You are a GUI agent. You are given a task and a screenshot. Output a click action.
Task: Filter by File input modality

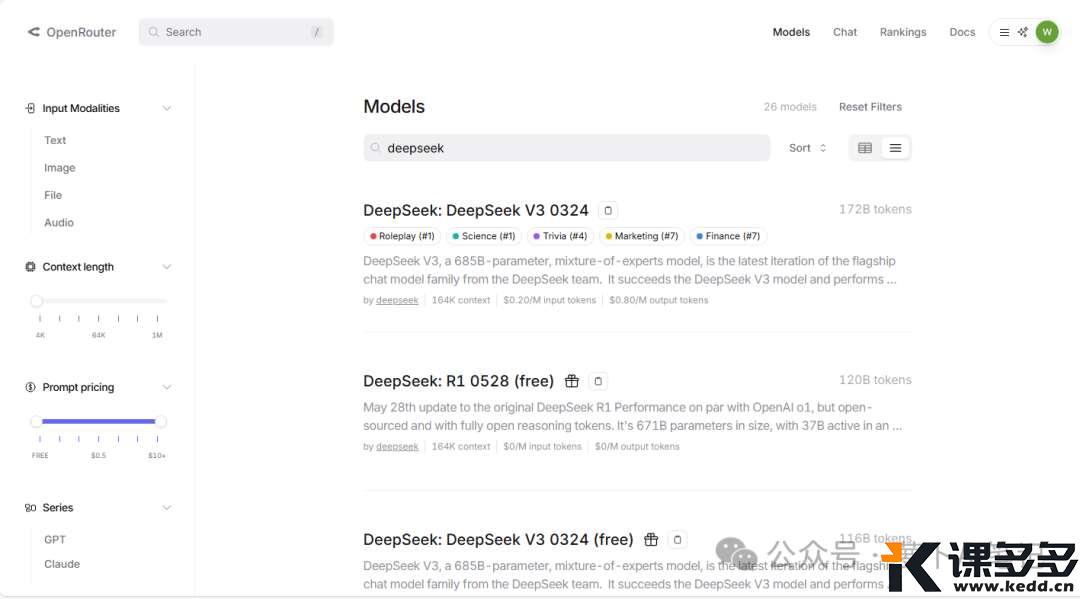(x=53, y=196)
